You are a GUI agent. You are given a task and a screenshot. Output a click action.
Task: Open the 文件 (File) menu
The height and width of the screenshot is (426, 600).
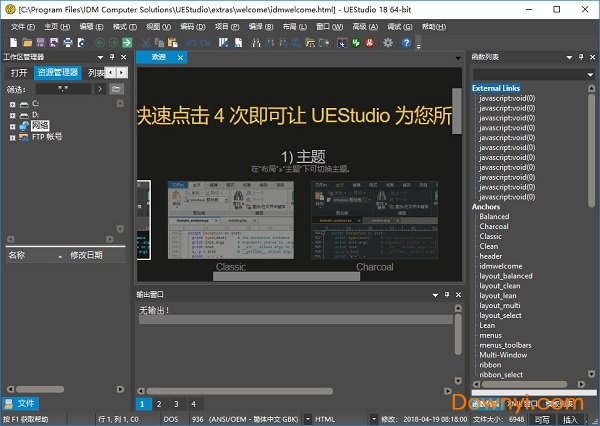coord(23,27)
